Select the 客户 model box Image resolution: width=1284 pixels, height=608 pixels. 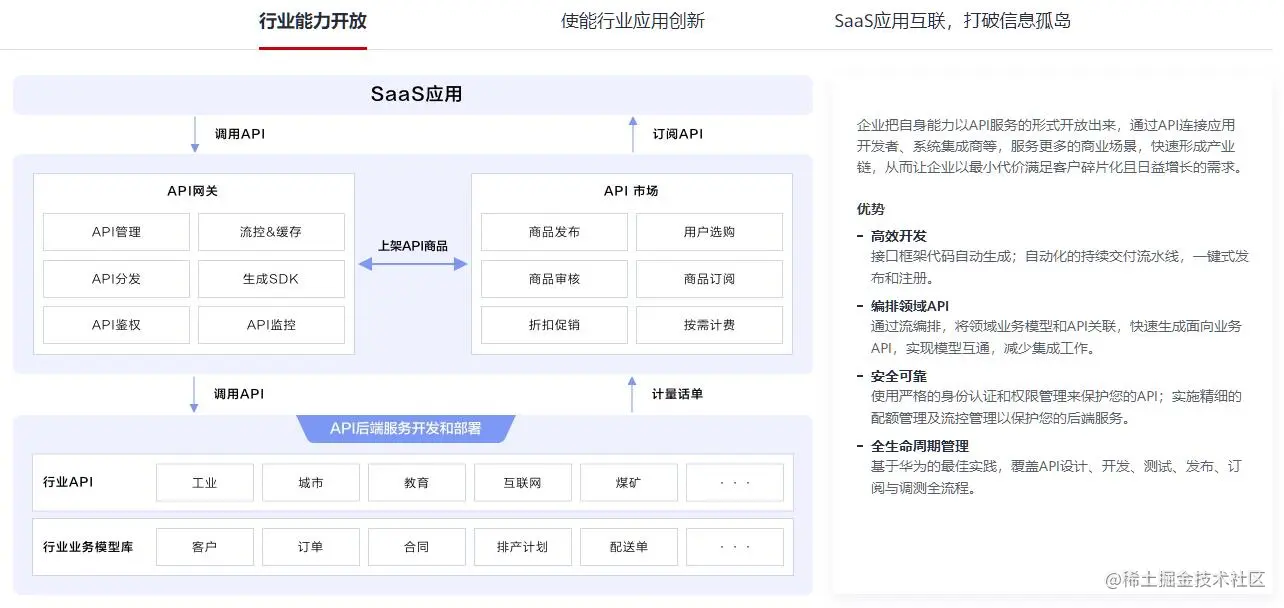tap(205, 547)
